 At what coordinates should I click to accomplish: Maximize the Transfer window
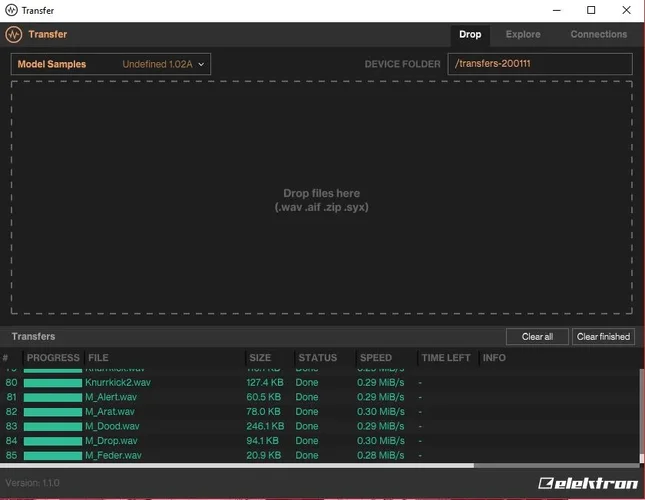(591, 10)
